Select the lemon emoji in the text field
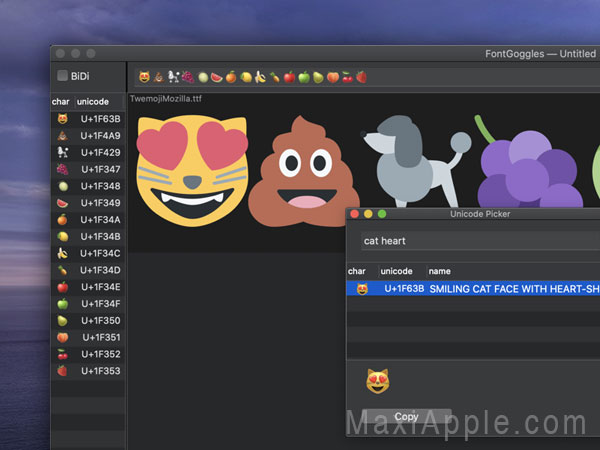The width and height of the screenshot is (600, 450). coord(246,77)
